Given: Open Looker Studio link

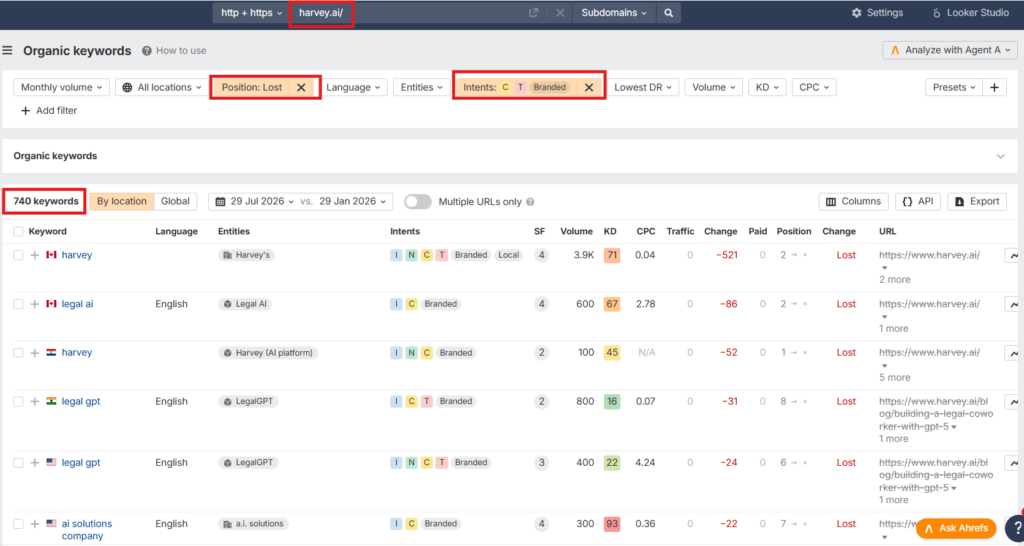Looking at the screenshot, I should 970,13.
